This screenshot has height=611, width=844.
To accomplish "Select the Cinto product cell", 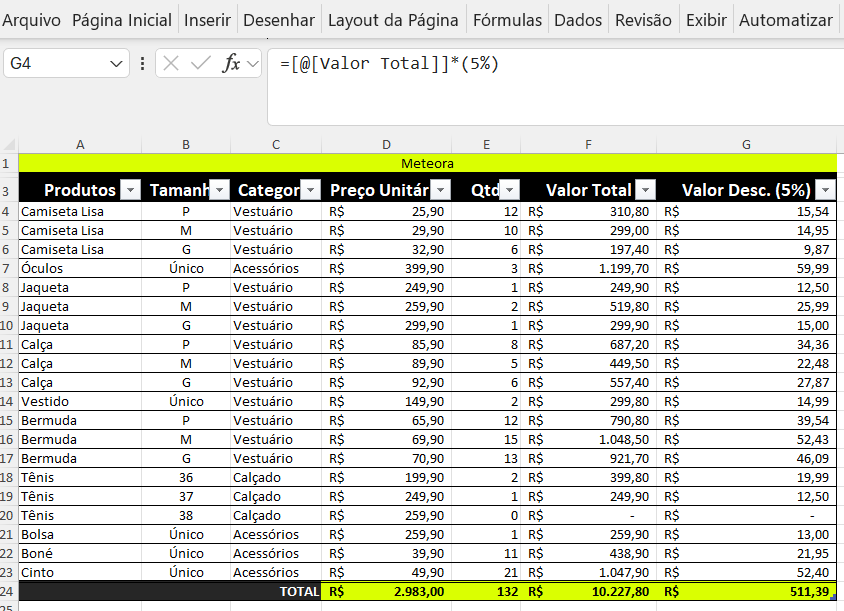I will click(80, 572).
